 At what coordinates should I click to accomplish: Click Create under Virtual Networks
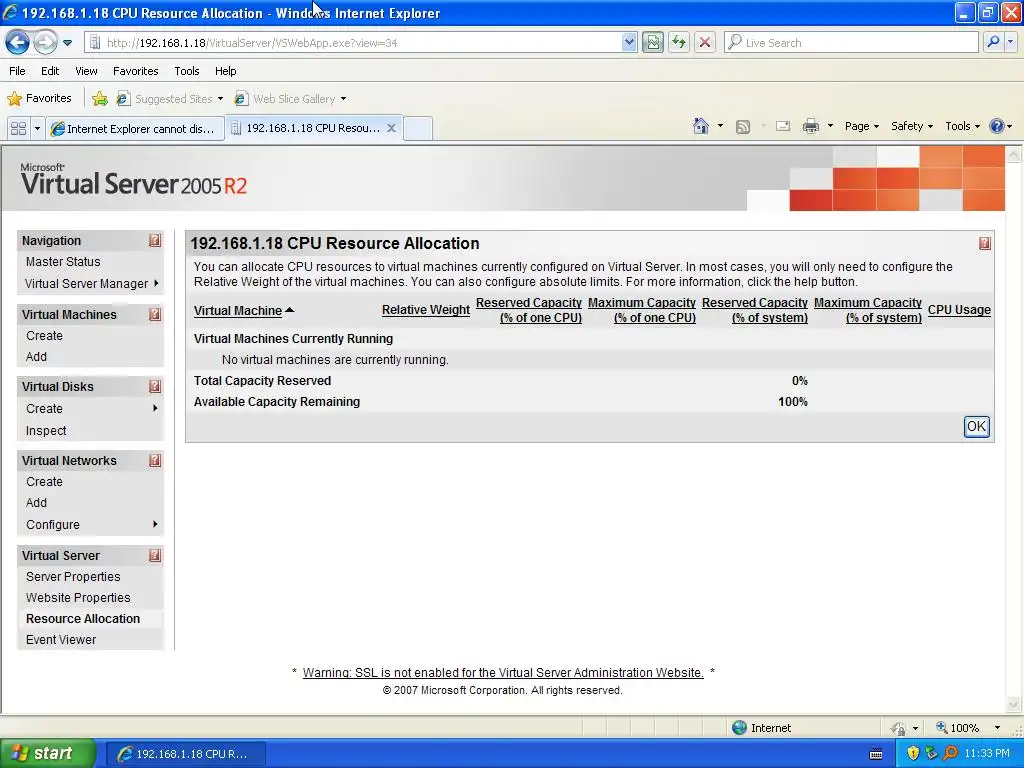[44, 482]
